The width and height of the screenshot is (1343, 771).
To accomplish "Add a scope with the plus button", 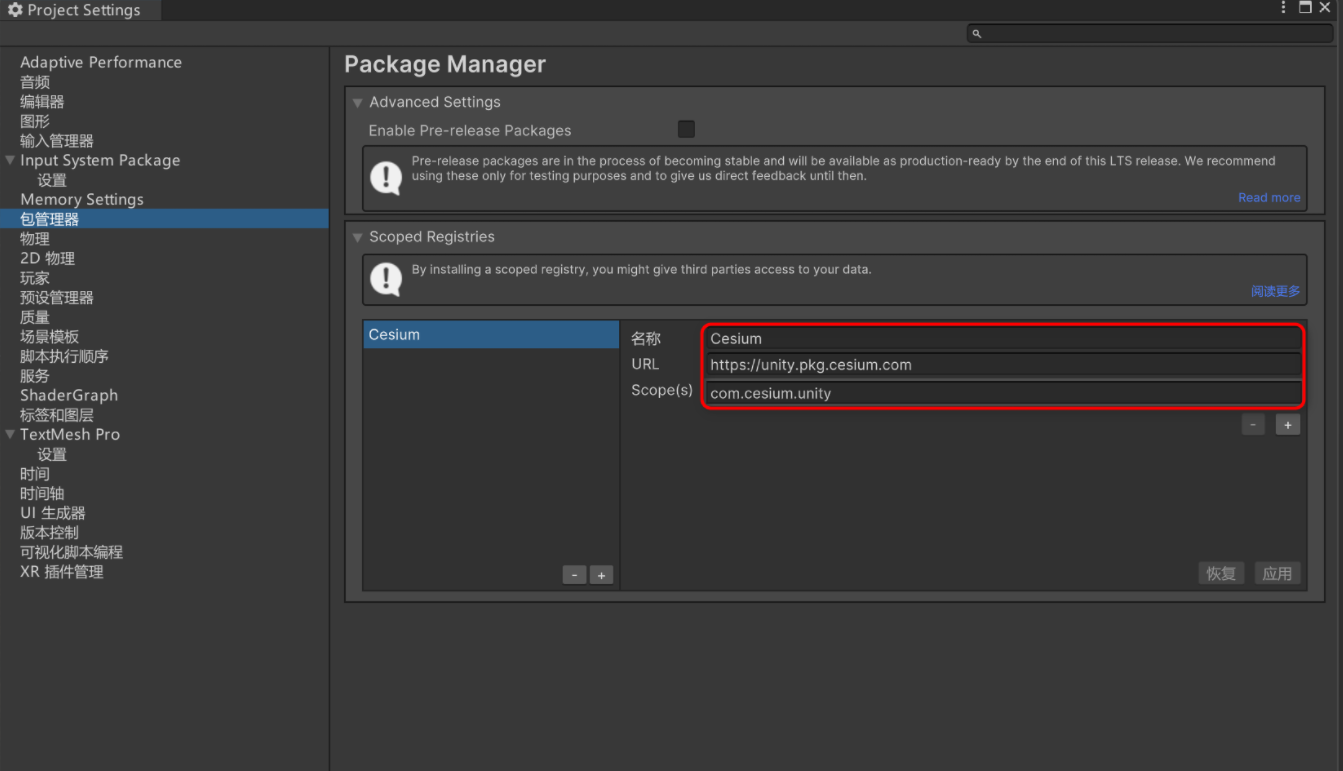I will (x=1288, y=425).
